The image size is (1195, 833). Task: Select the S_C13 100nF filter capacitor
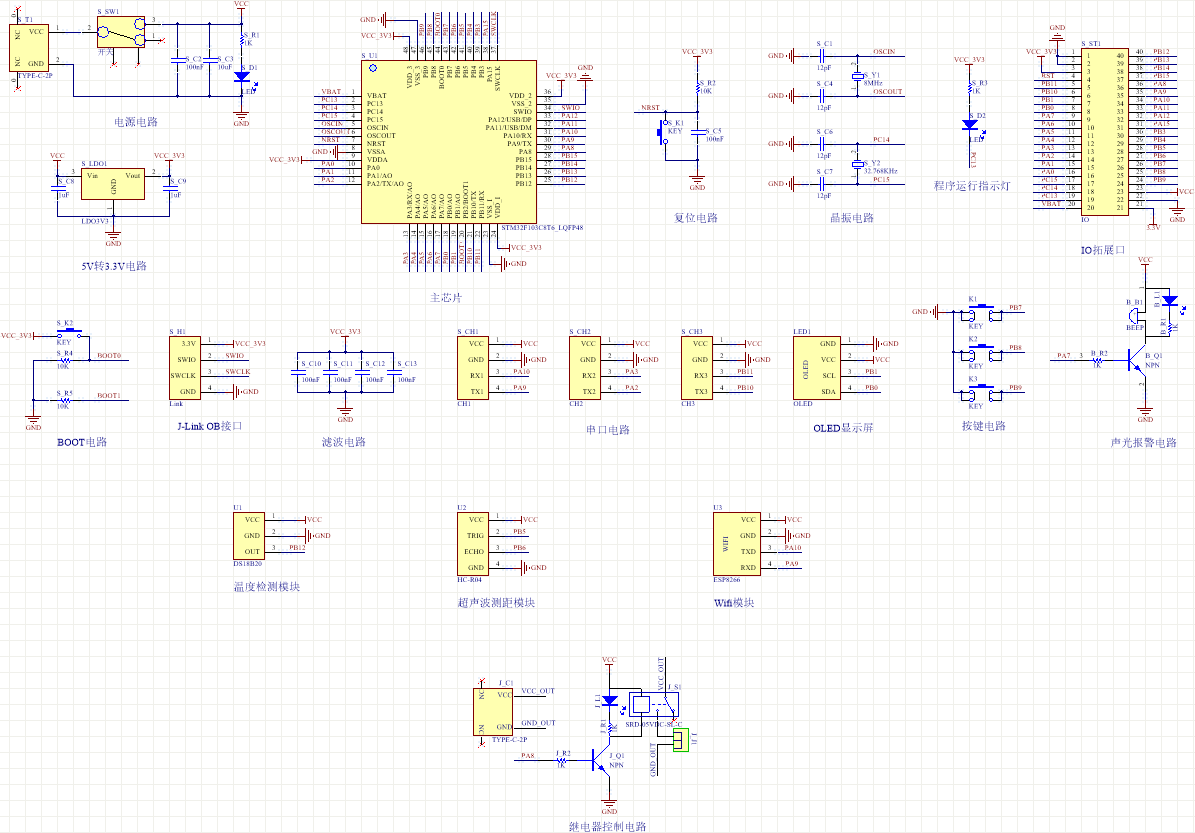(393, 372)
